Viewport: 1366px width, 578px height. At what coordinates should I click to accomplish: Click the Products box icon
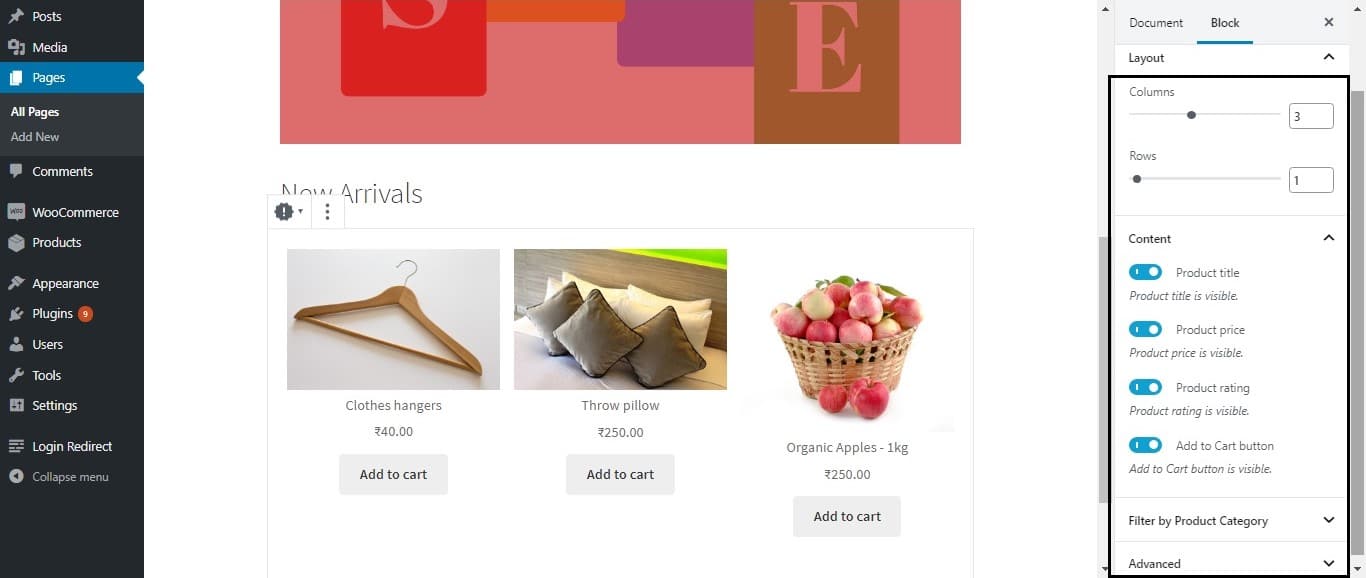pyautogui.click(x=16, y=242)
